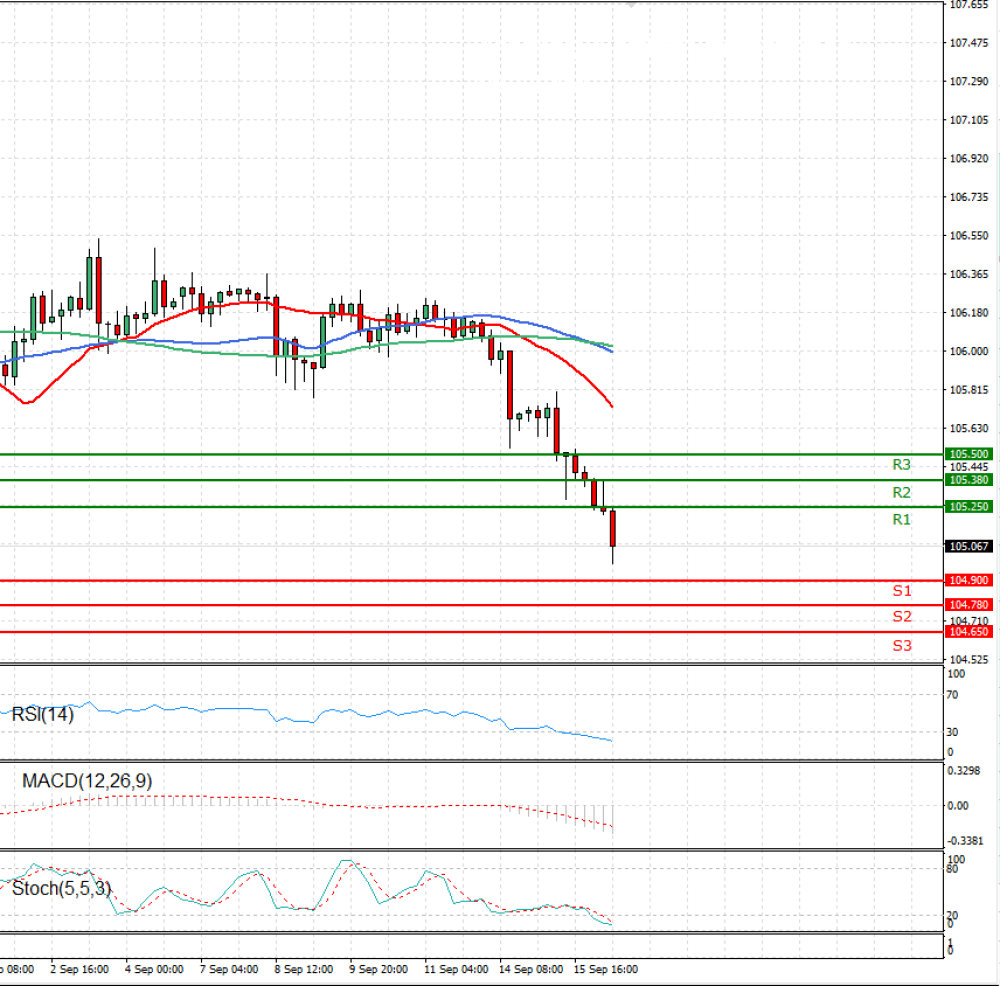The width and height of the screenshot is (1000, 986).
Task: Click the green 105.500 price tag
Action: point(968,454)
